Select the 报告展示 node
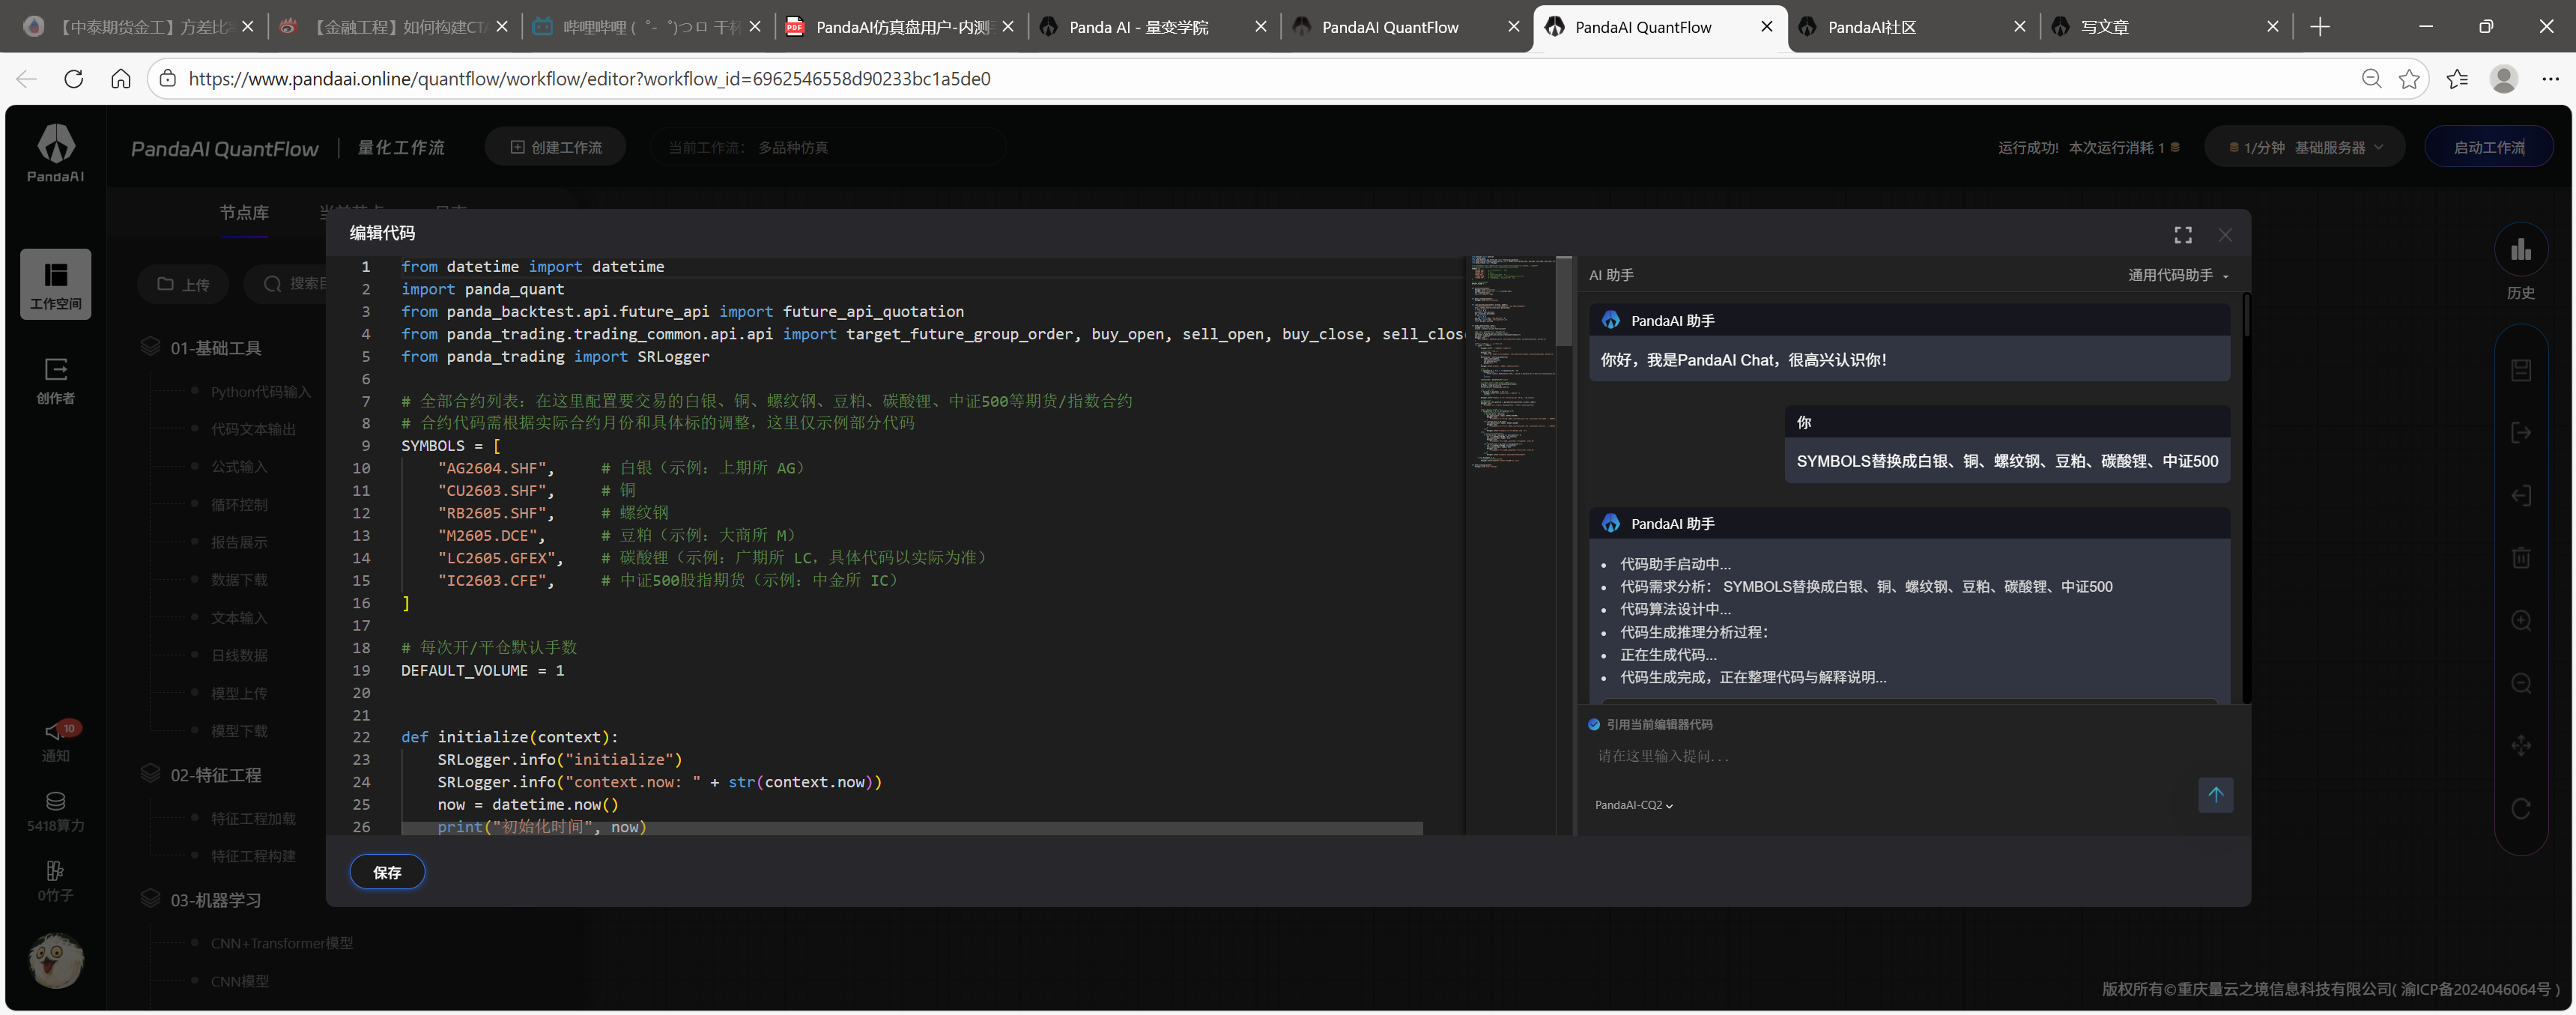 click(x=239, y=542)
